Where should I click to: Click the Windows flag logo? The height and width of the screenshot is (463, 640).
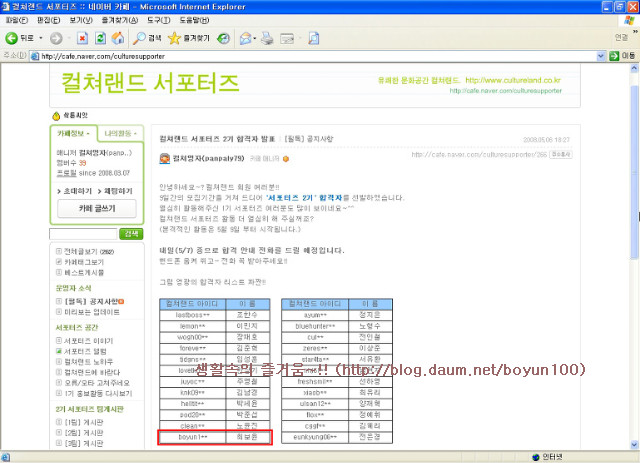[x=629, y=20]
